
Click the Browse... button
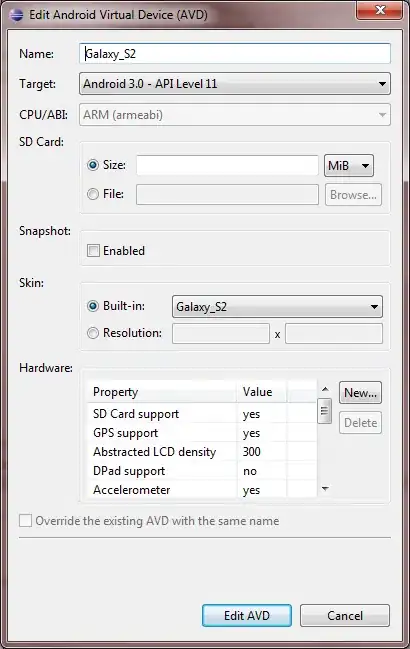click(353, 195)
